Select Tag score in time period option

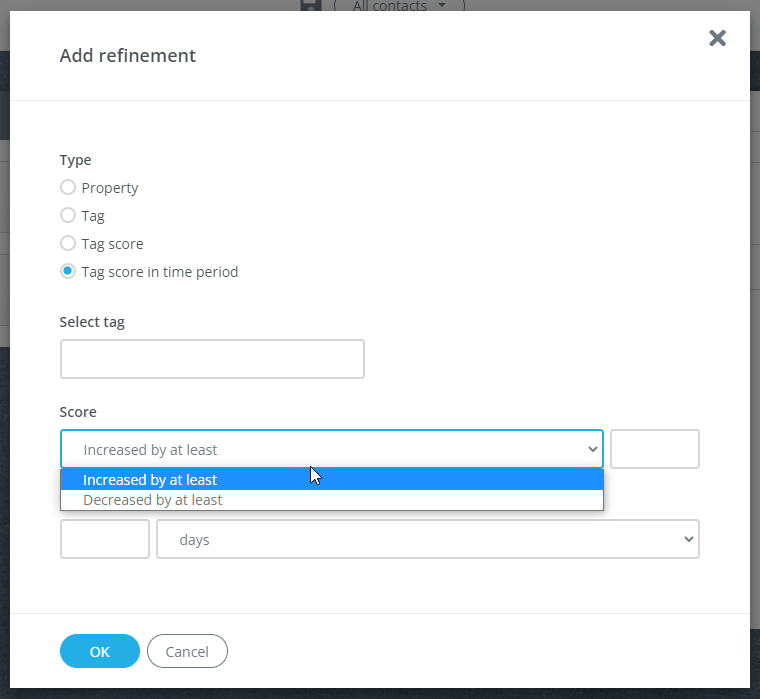tap(68, 271)
